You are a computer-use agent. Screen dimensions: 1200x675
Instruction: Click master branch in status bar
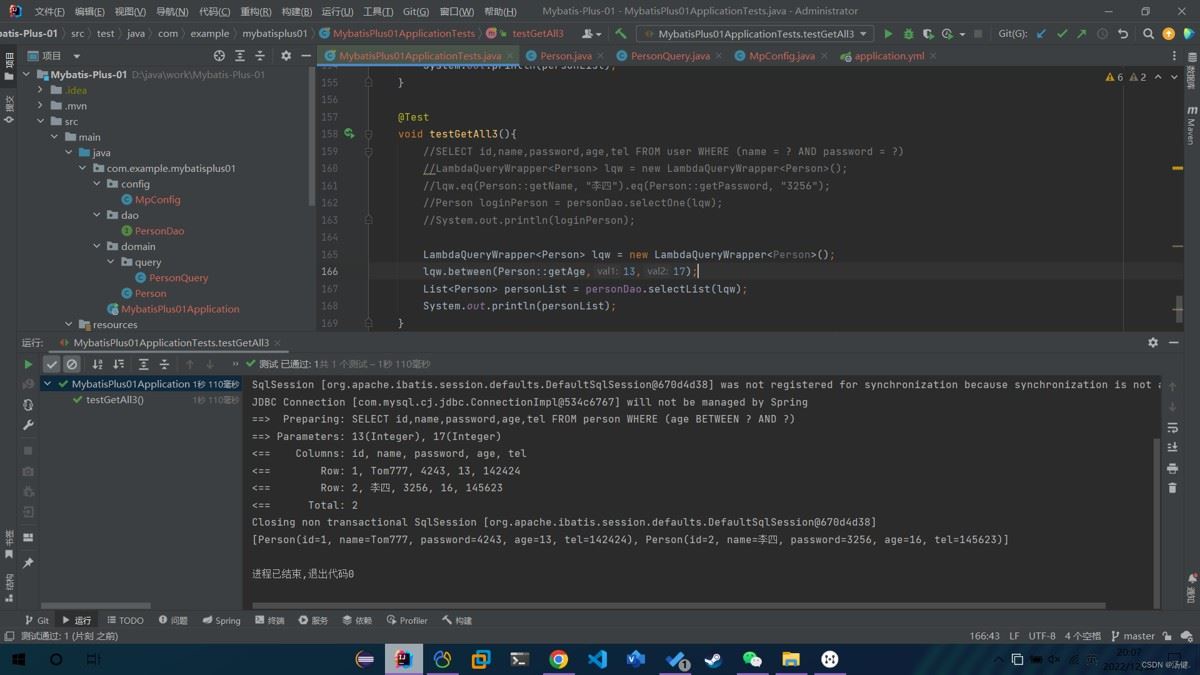[1132, 636]
